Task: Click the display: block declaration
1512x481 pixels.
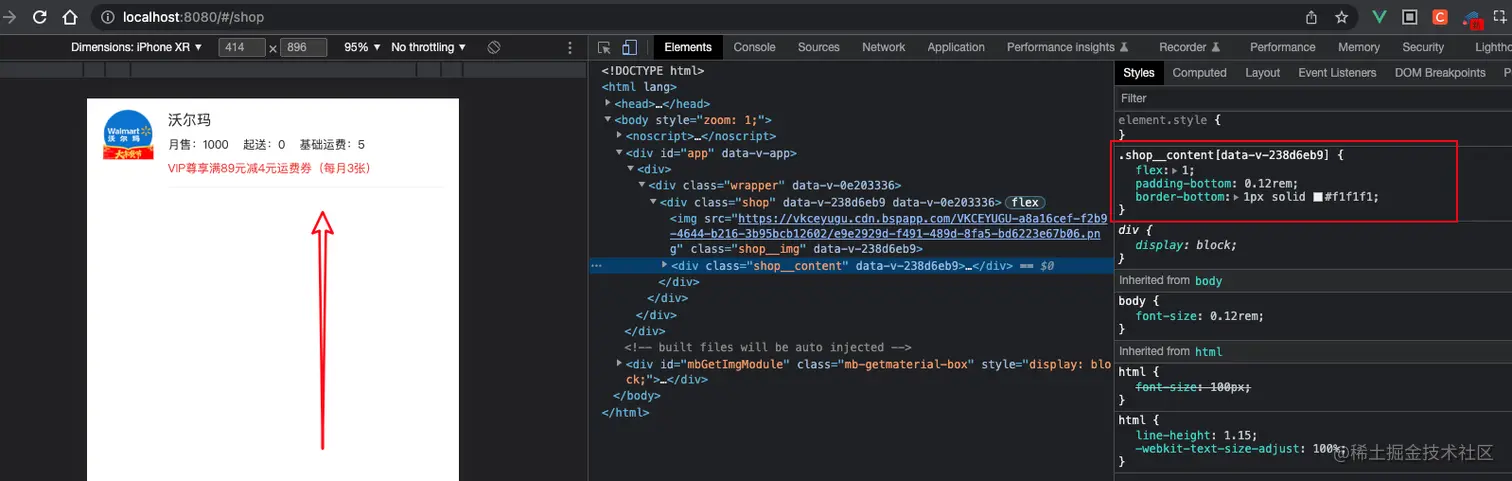Action: coord(1187,245)
